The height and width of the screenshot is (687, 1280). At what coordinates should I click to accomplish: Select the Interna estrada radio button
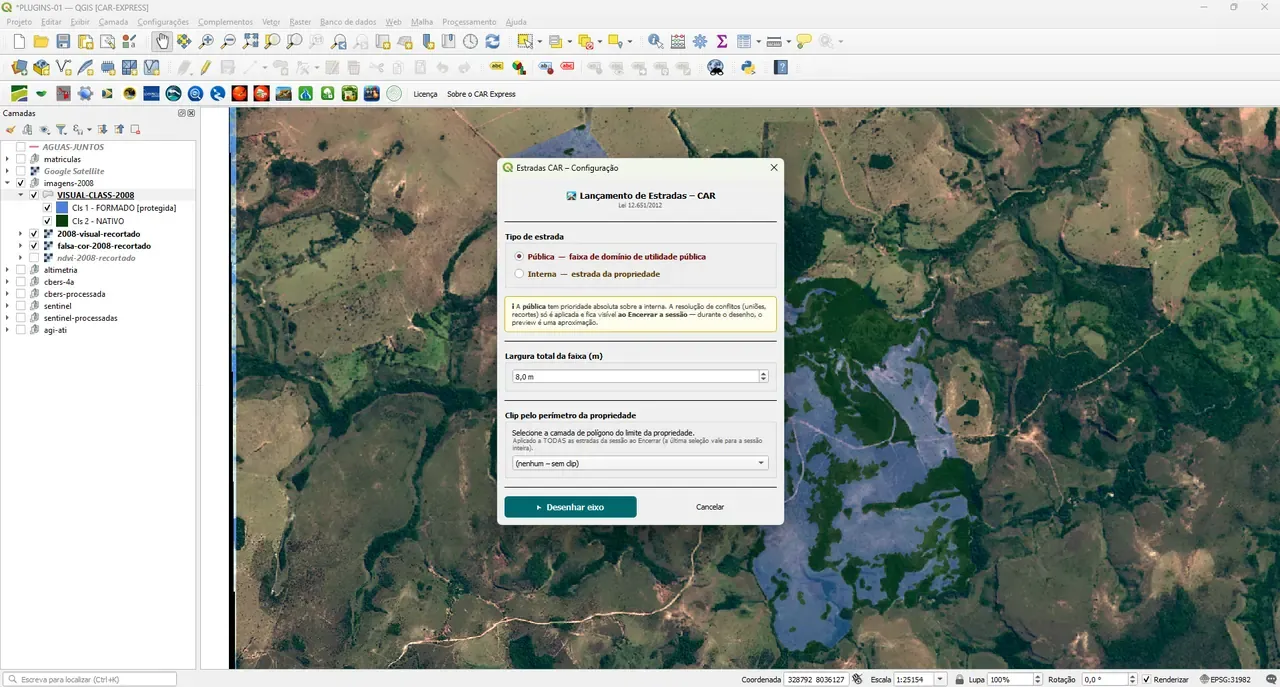point(519,273)
